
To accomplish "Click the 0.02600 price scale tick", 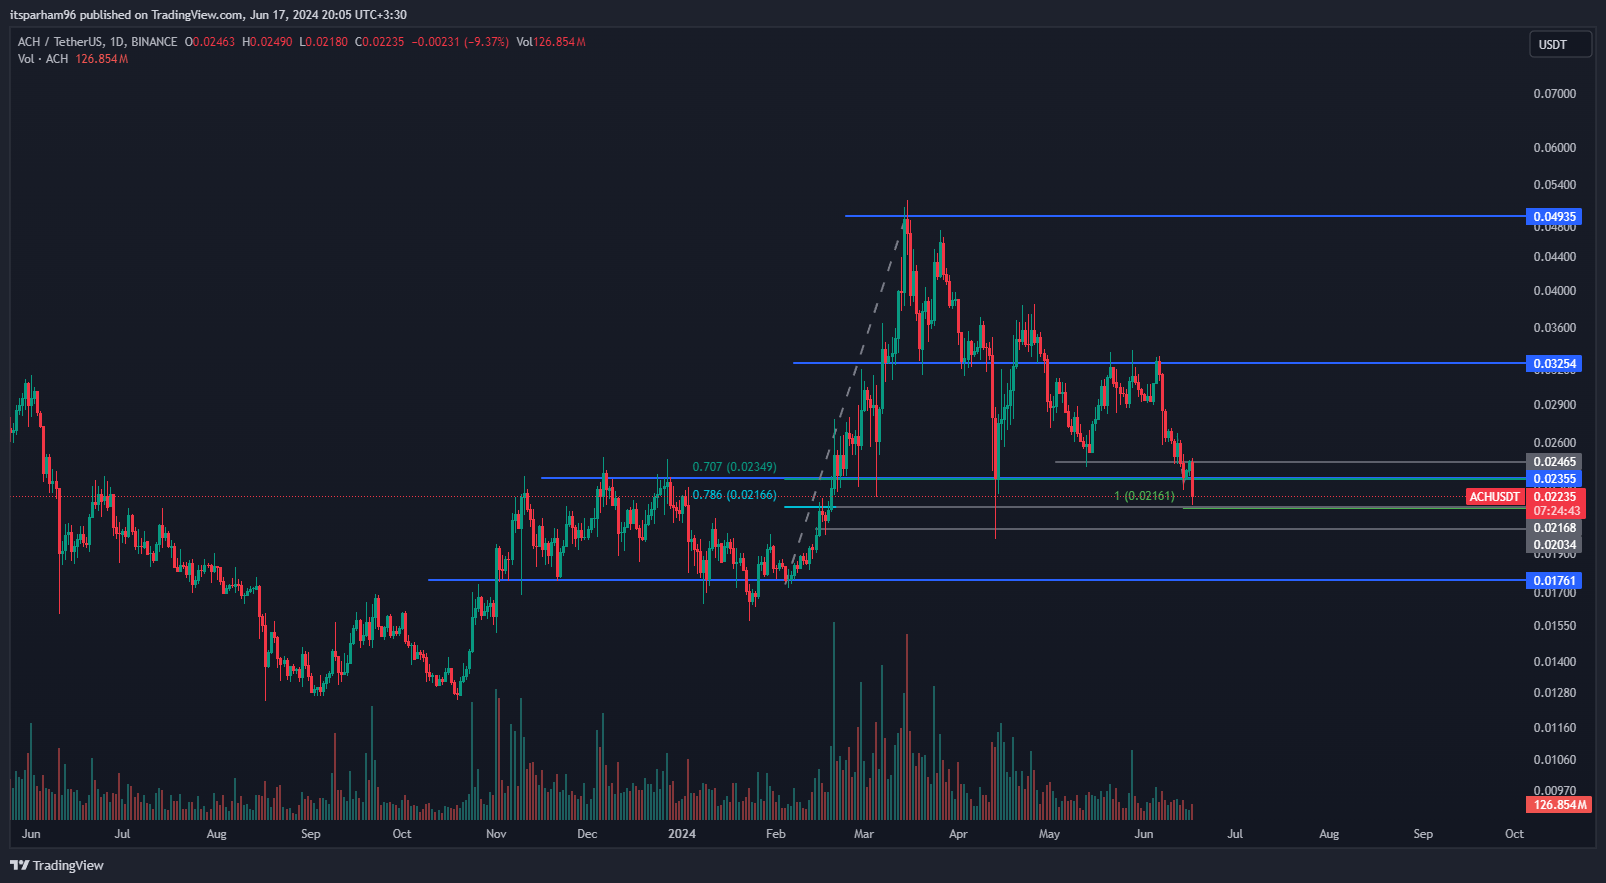I will coord(1555,443).
